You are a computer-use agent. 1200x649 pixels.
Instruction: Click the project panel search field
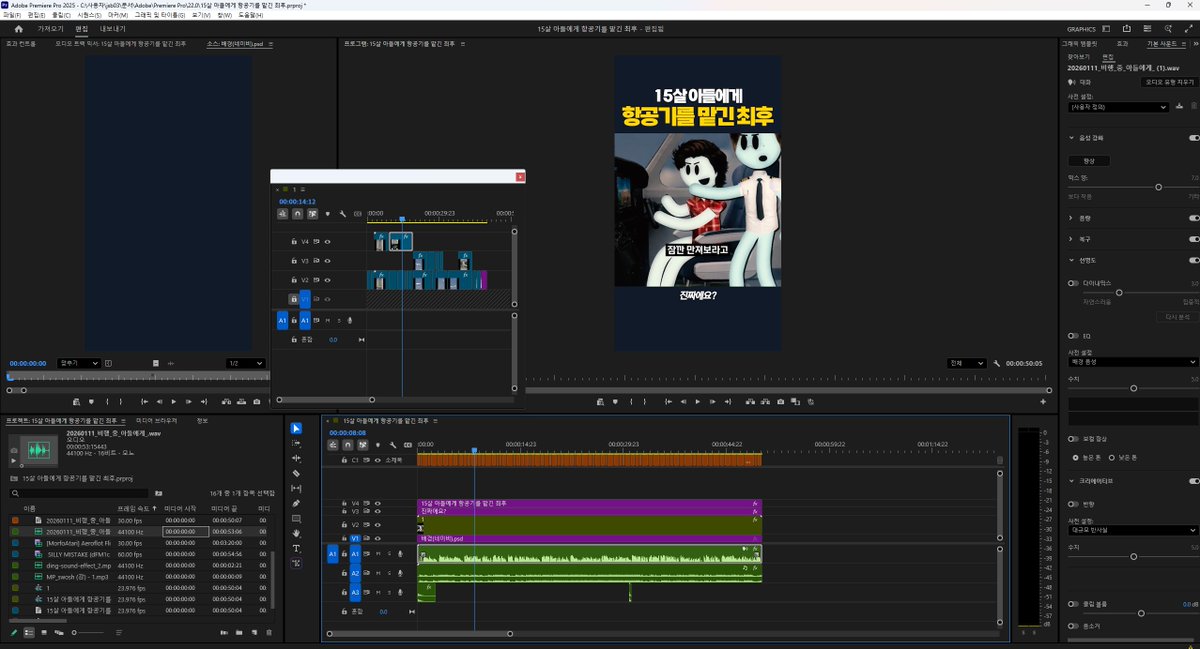[78, 493]
